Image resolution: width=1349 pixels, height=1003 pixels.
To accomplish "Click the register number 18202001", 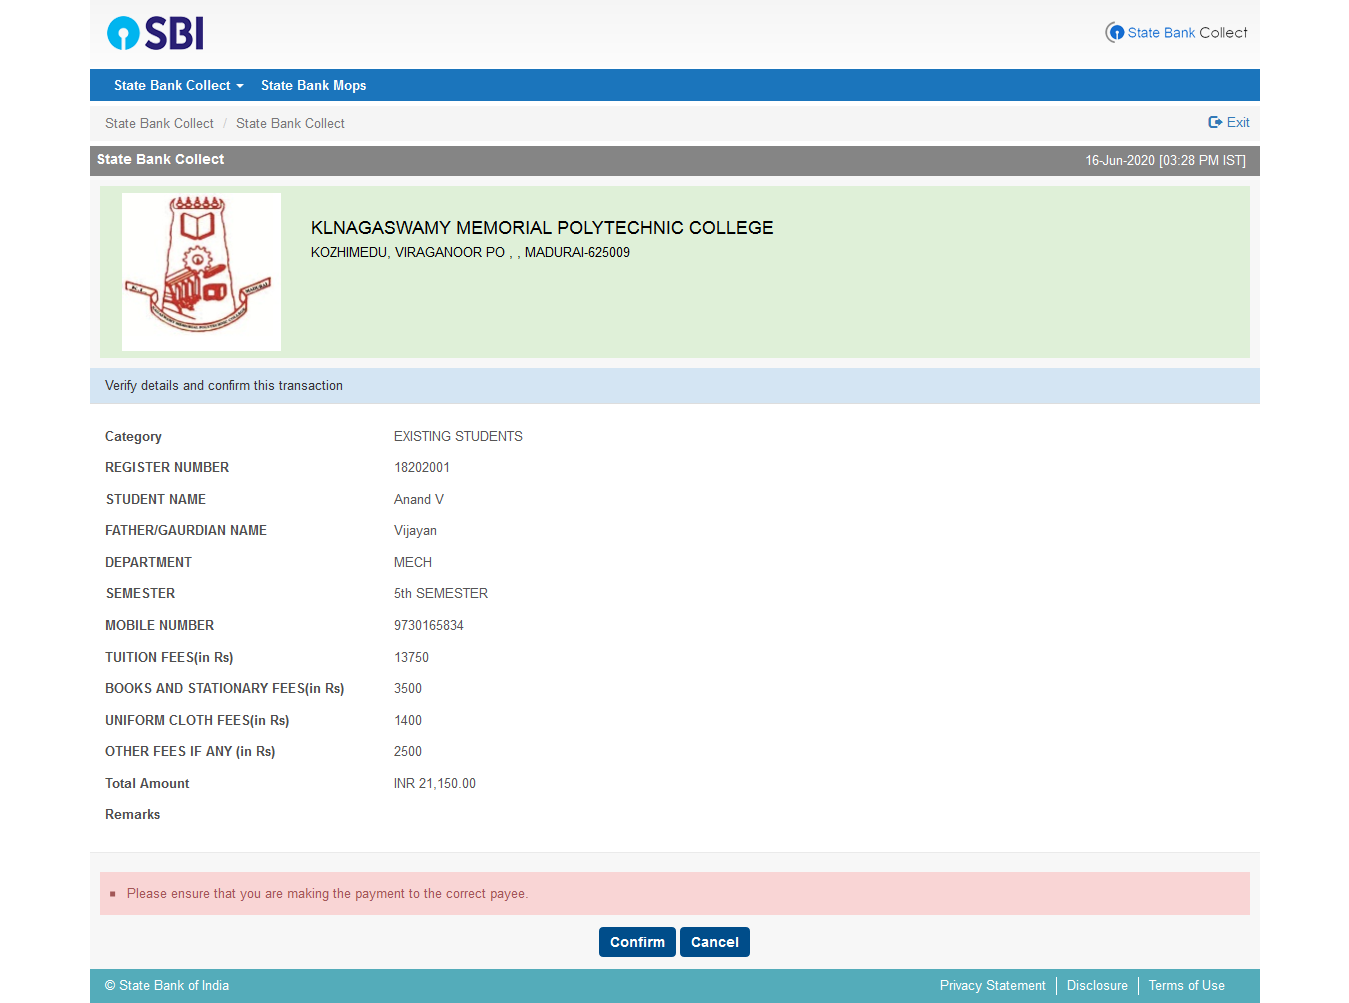I will 422,467.
